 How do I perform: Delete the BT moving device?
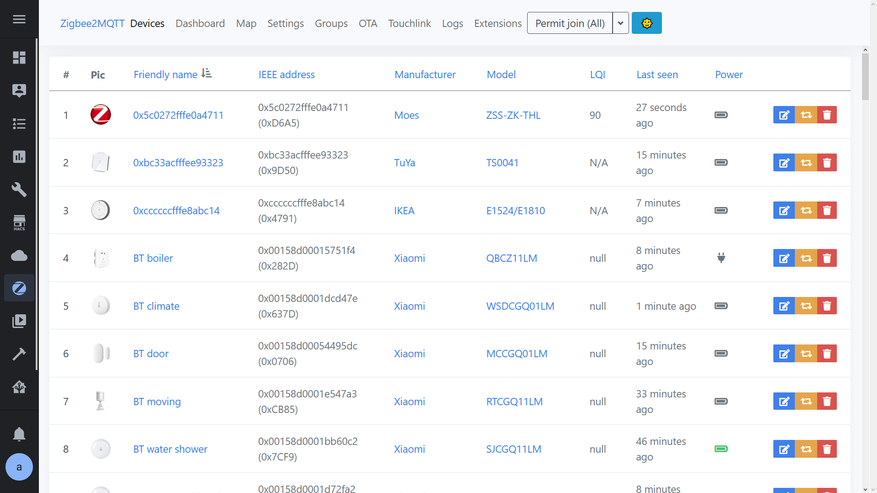(827, 401)
